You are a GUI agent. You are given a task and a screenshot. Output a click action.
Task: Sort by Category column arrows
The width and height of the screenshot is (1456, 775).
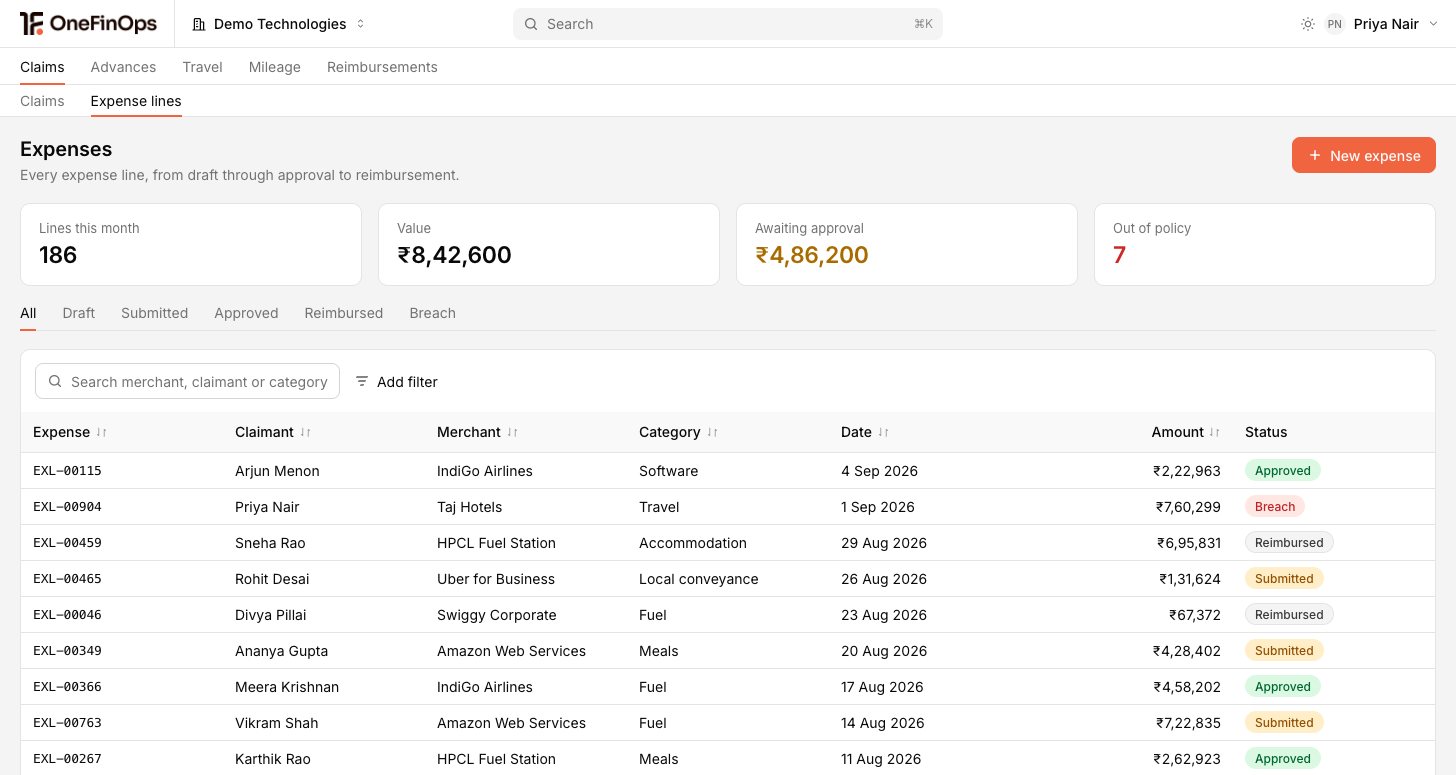[712, 432]
